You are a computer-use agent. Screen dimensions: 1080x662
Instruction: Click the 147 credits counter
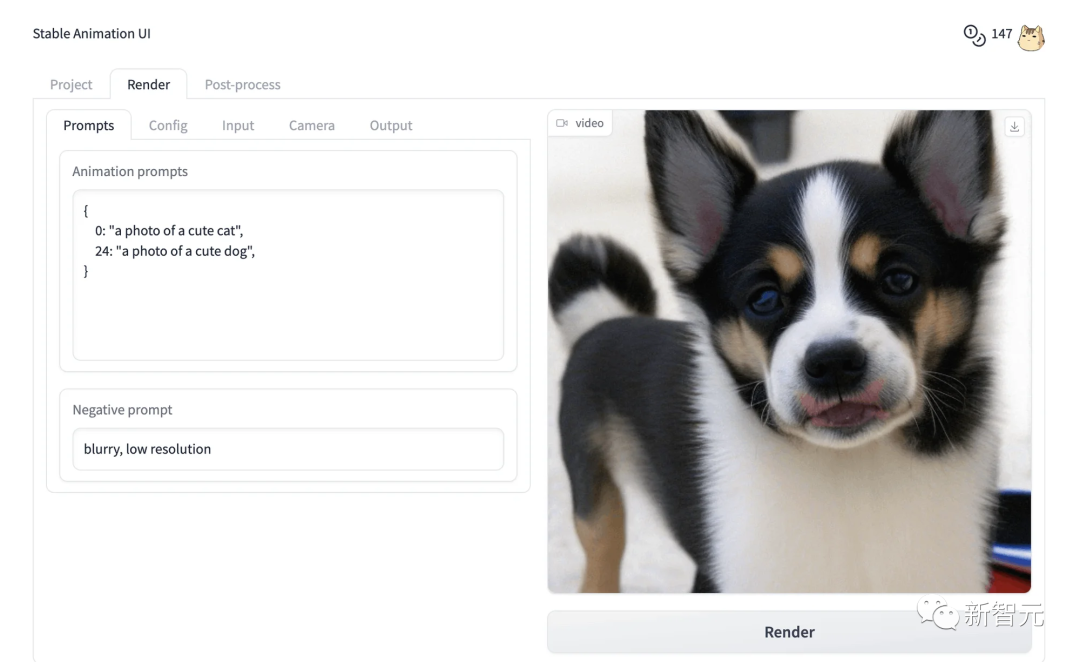pos(1001,34)
